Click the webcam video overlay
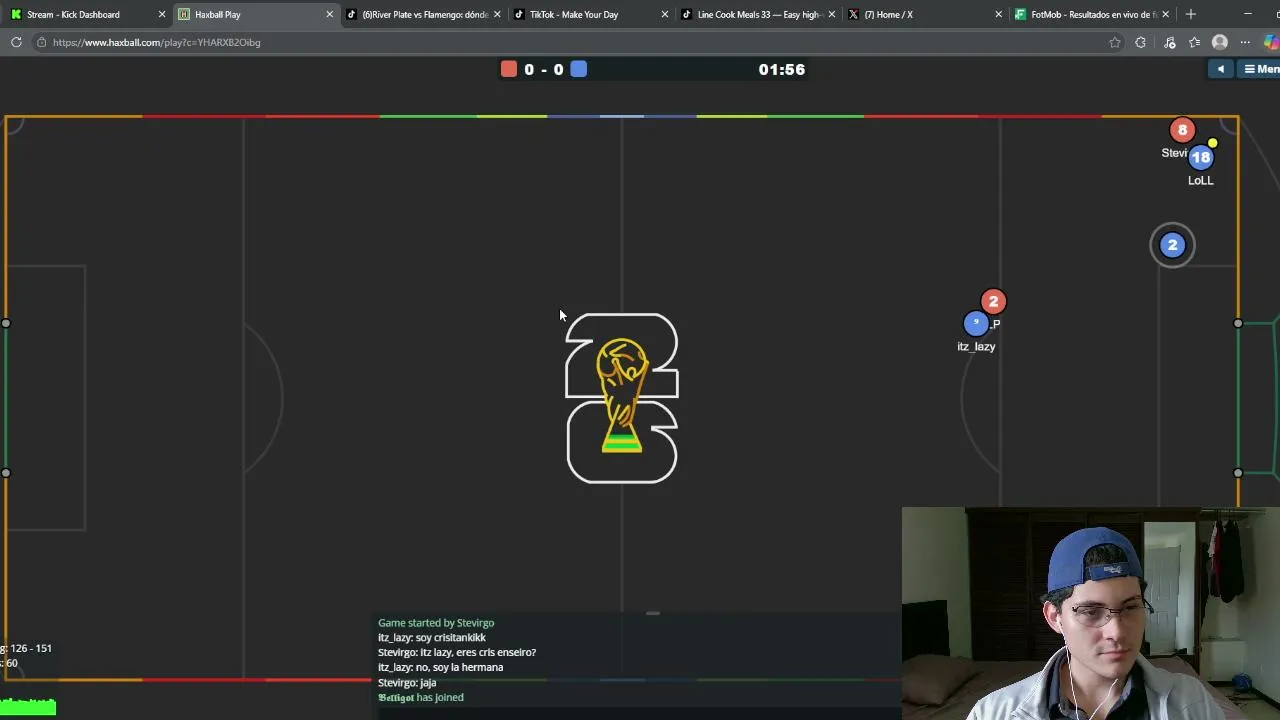 1091,613
